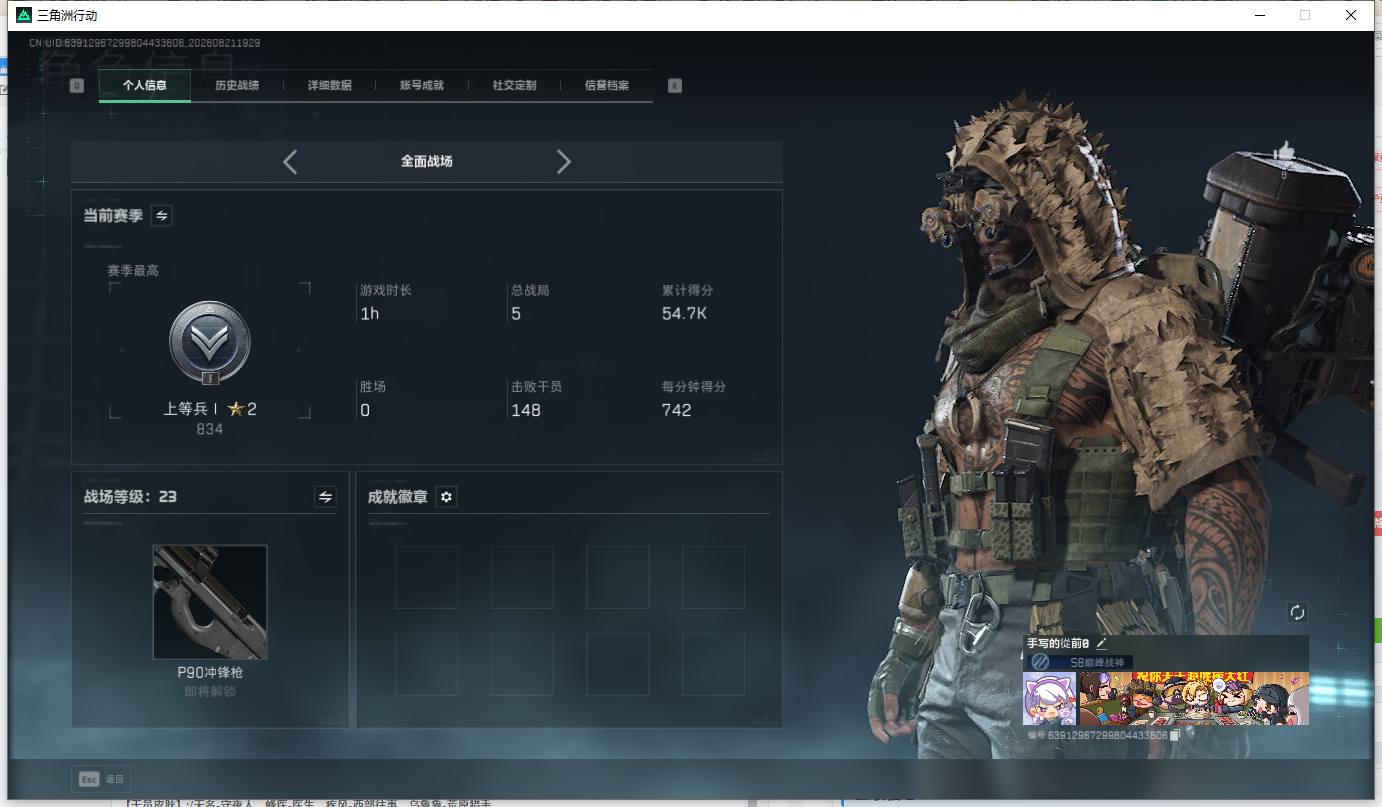
Task: Click the S8巅峰战神 title badge
Action: pyautogui.click(x=1080, y=662)
